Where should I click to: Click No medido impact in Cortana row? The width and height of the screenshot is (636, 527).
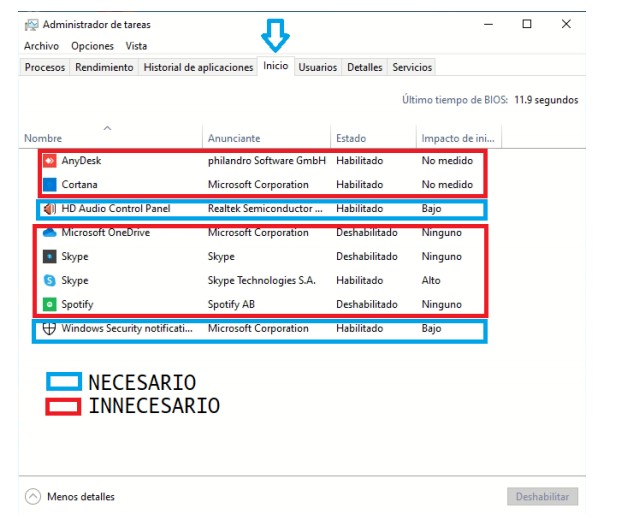[447, 185]
